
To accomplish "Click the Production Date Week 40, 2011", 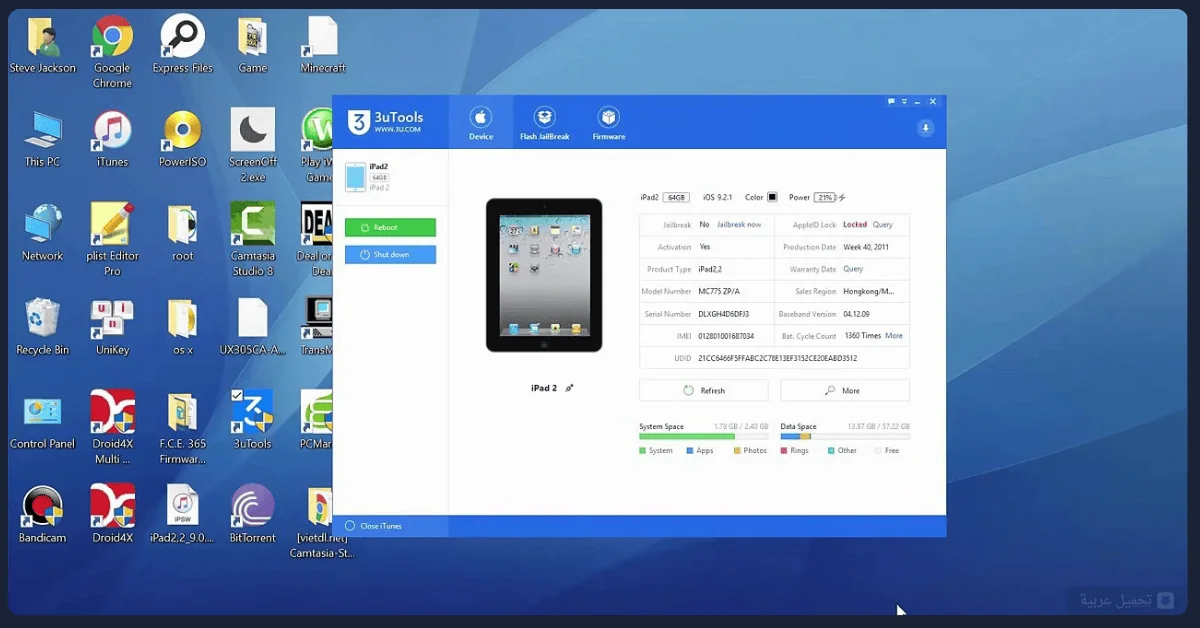I will point(865,247).
